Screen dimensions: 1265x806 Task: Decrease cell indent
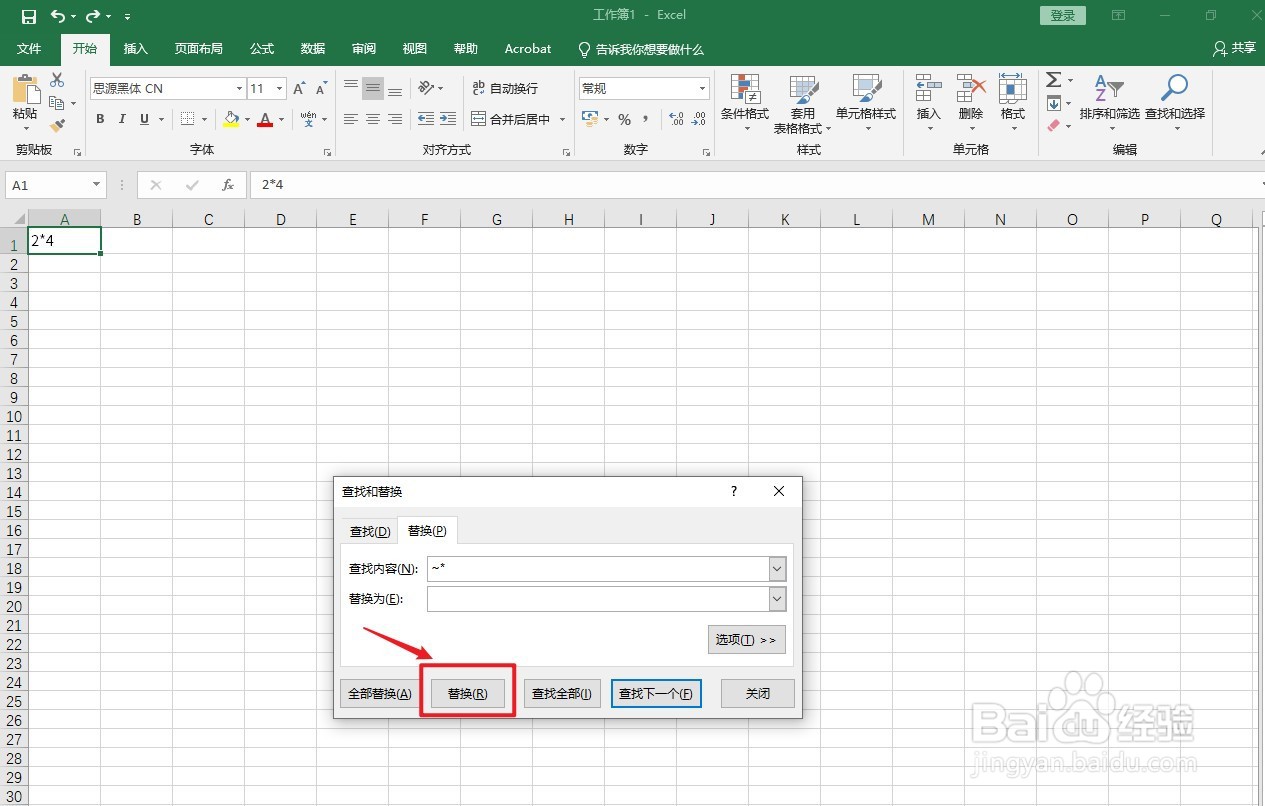[x=426, y=119]
